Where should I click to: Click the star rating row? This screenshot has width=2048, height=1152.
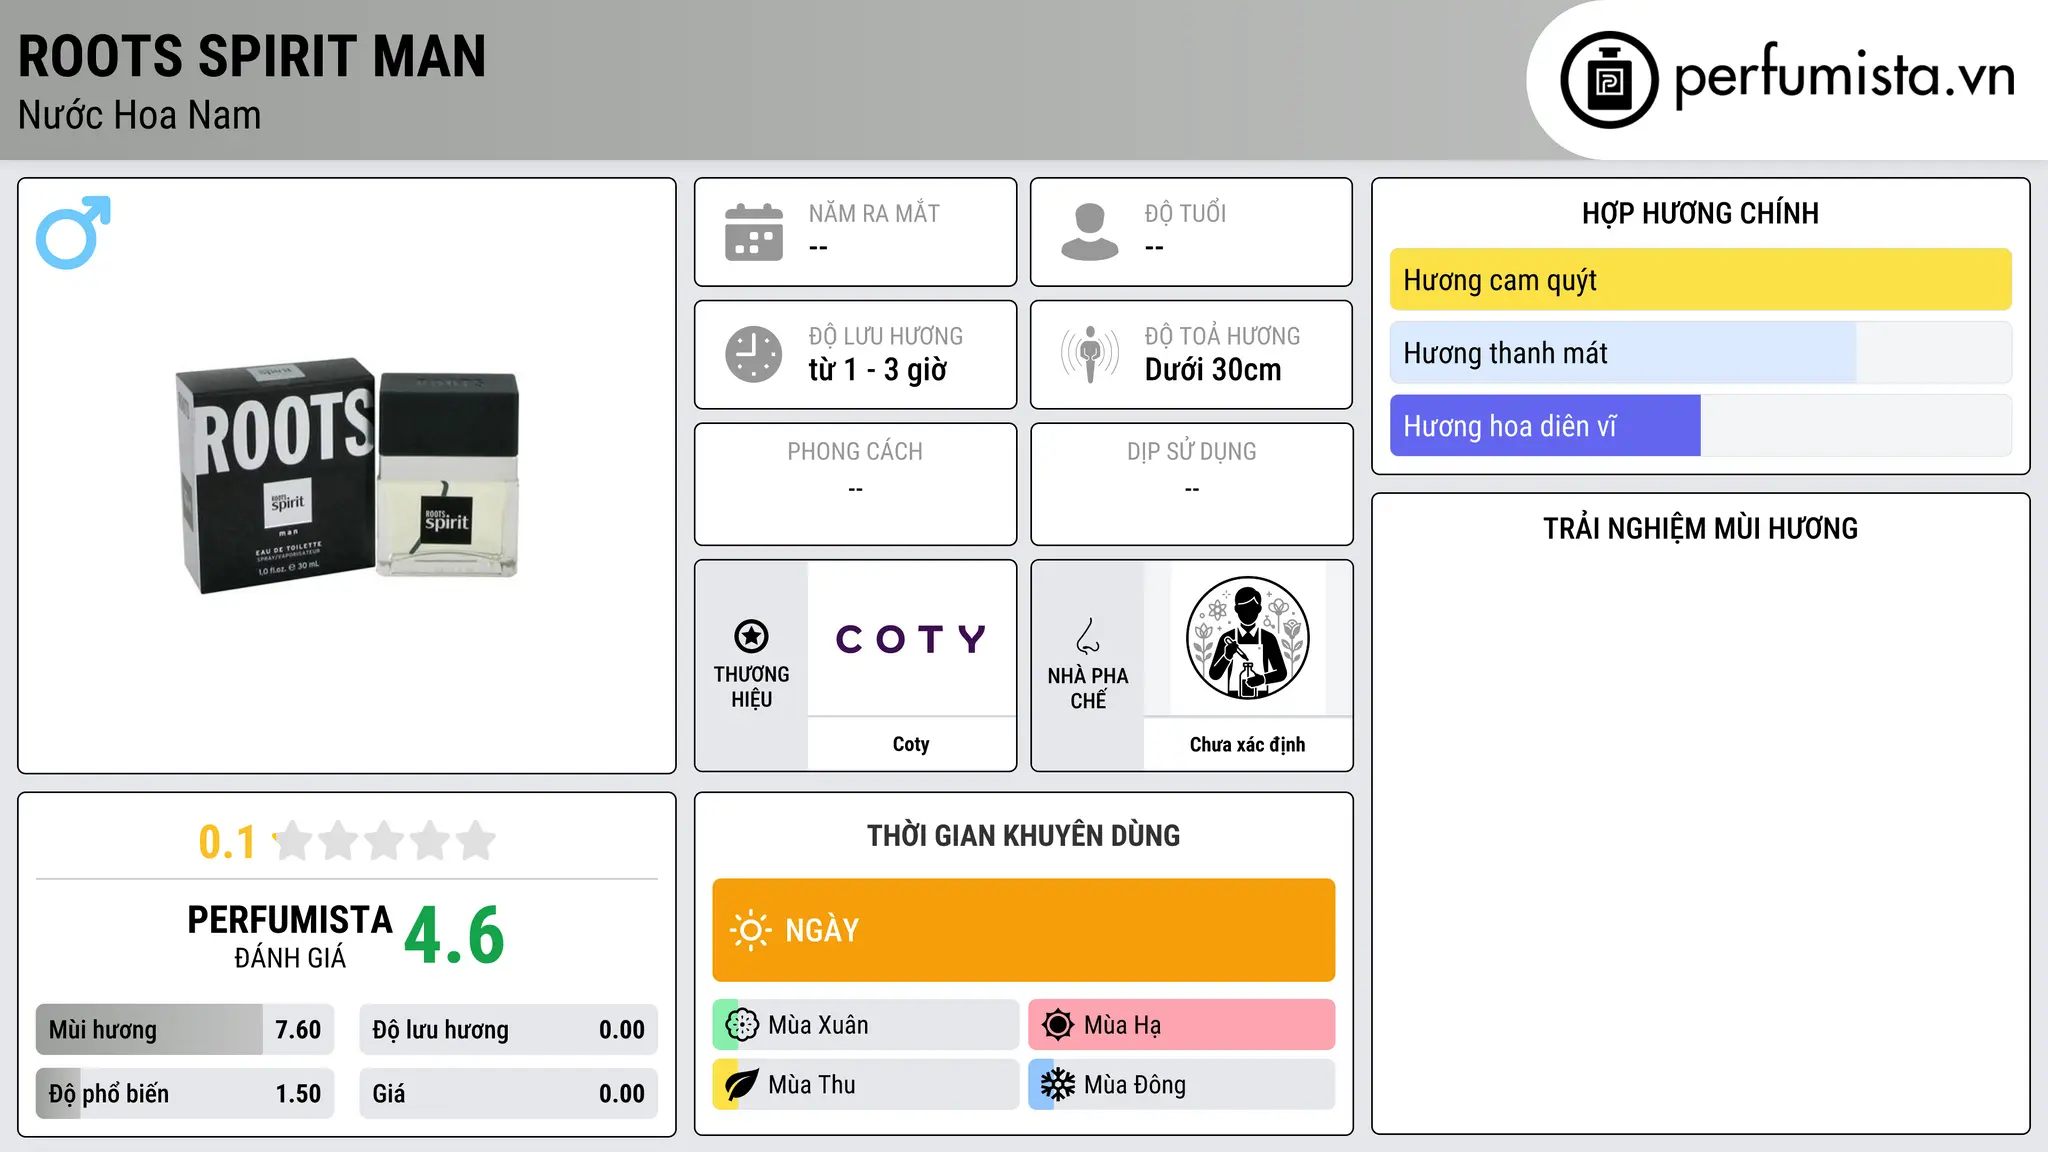coord(384,841)
